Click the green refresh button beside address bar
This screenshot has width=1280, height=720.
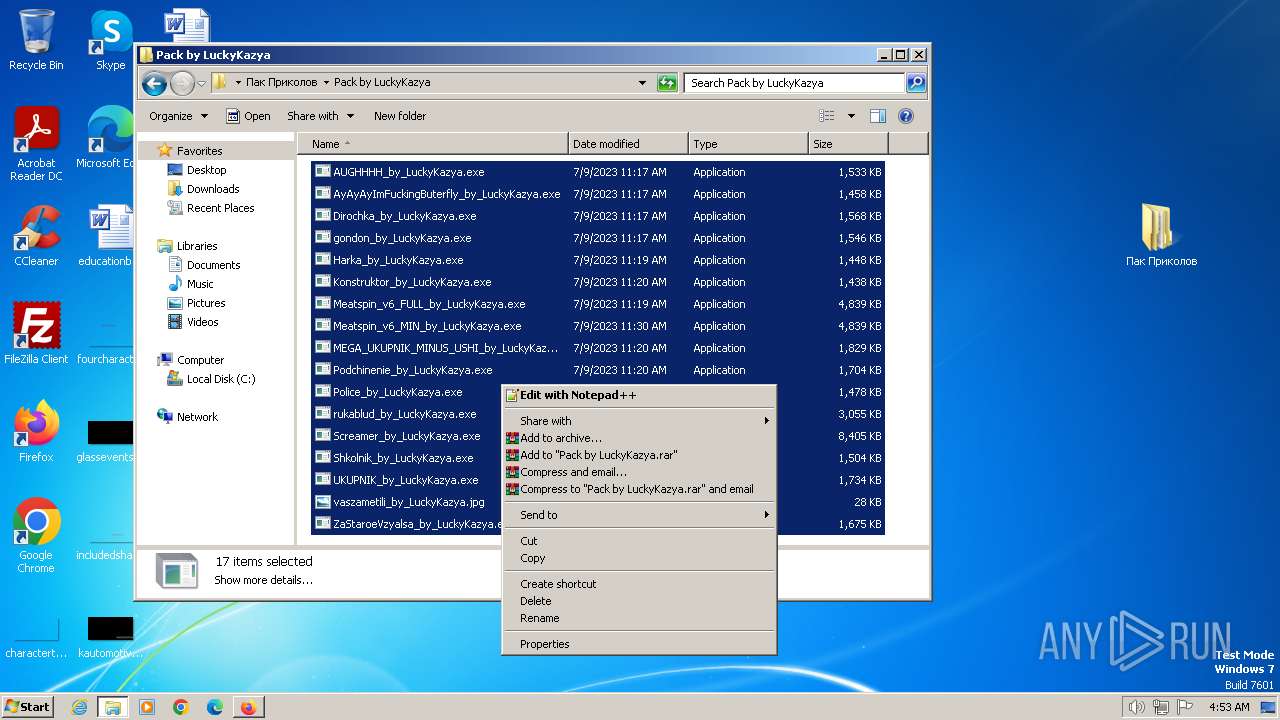[667, 83]
